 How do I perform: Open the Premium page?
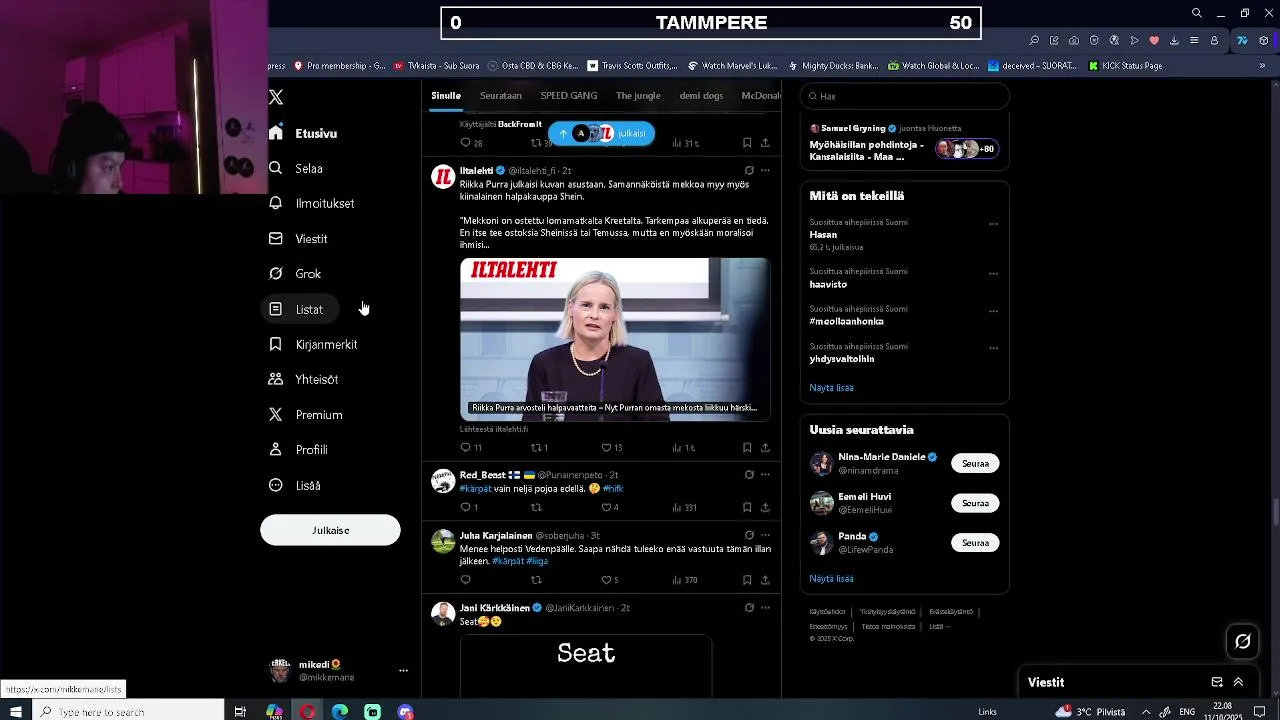pyautogui.click(x=306, y=415)
